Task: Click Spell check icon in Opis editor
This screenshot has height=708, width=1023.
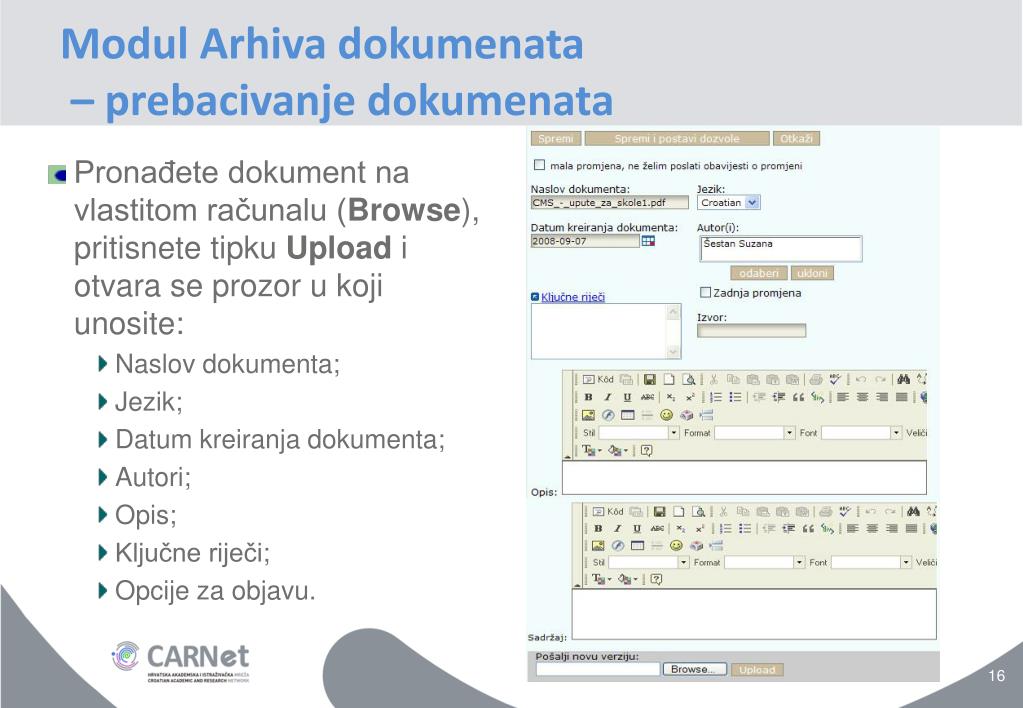Action: coord(835,379)
